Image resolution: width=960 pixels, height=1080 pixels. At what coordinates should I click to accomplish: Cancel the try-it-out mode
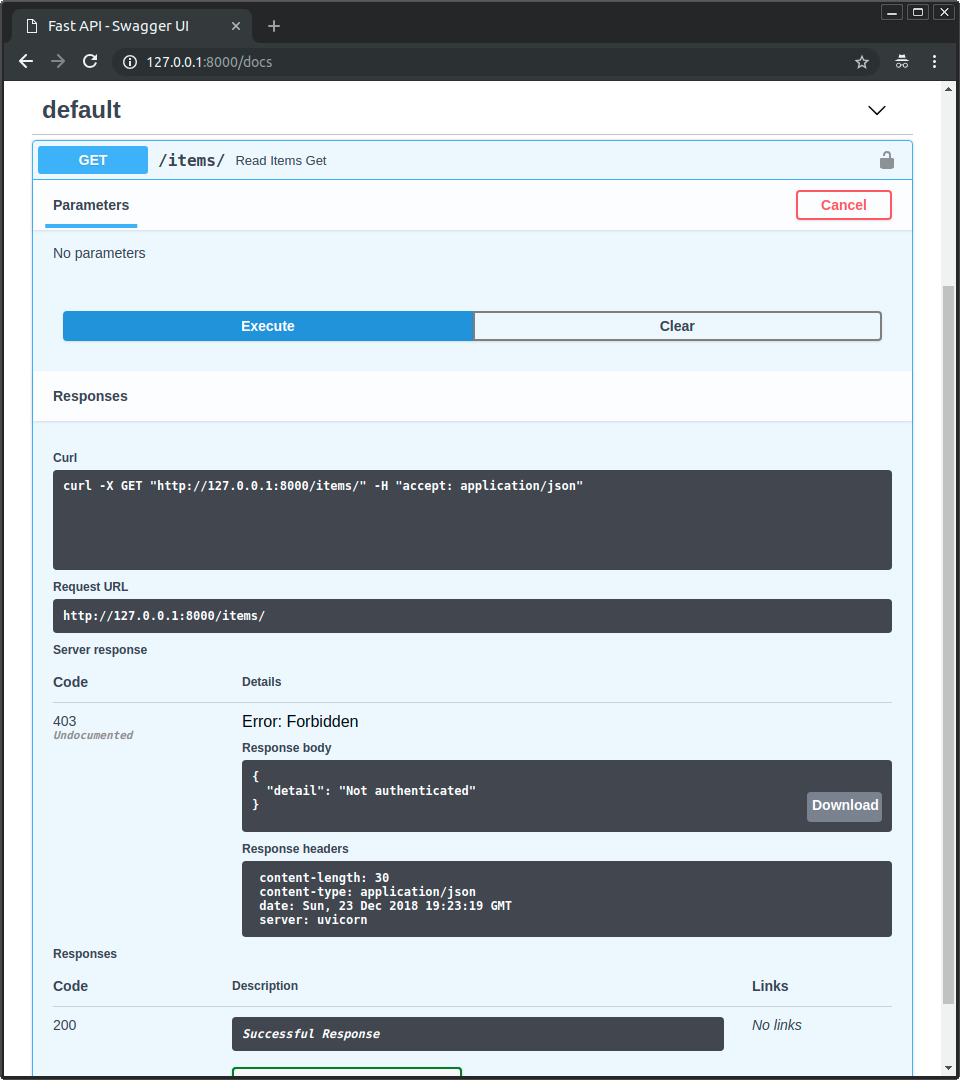843,205
